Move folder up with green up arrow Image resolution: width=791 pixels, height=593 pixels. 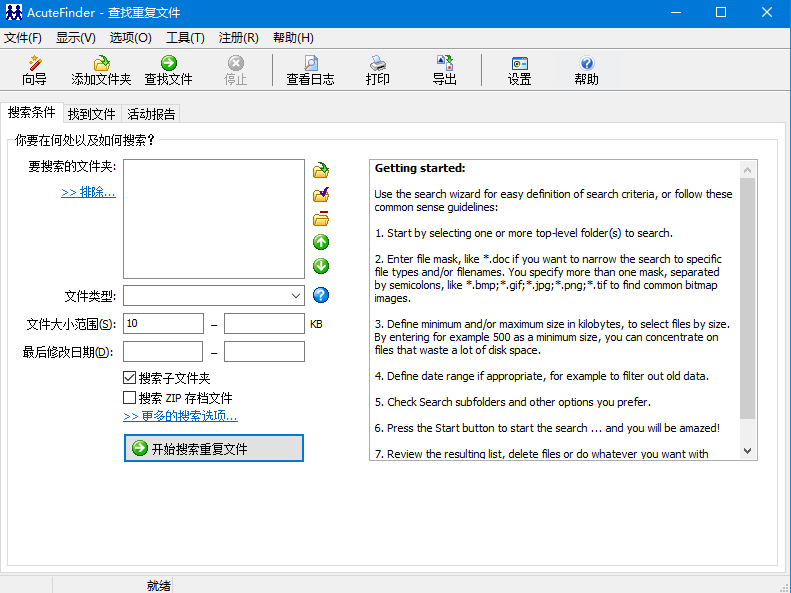pos(321,242)
